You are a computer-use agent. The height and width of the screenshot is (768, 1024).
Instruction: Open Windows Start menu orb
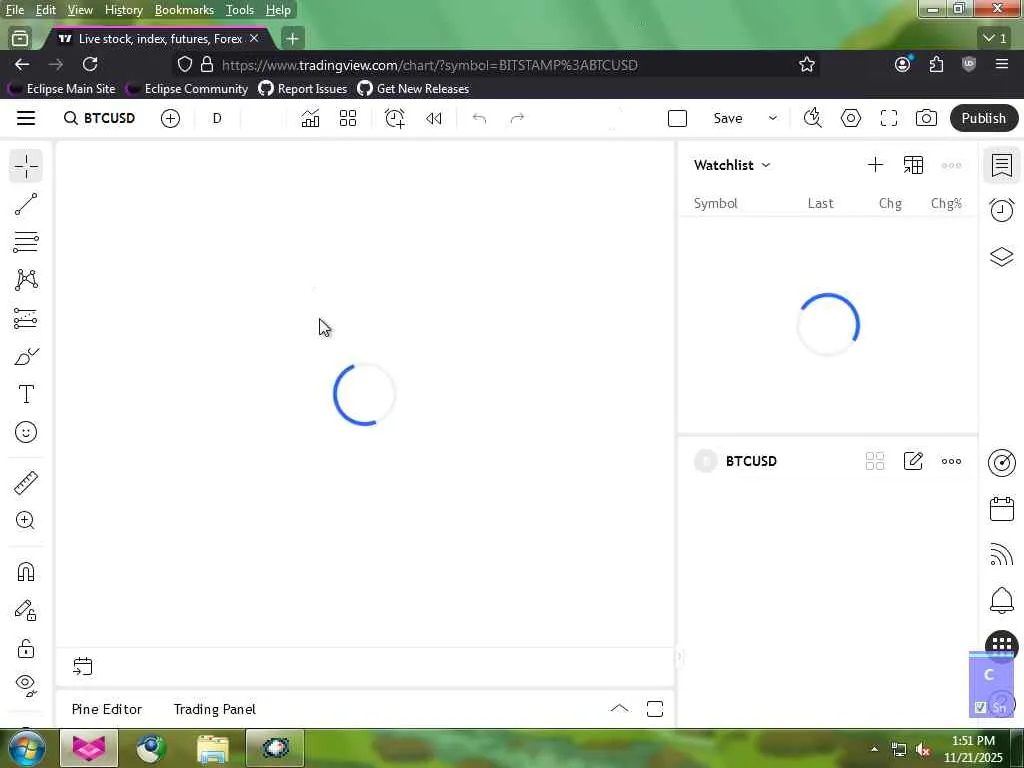(x=27, y=748)
